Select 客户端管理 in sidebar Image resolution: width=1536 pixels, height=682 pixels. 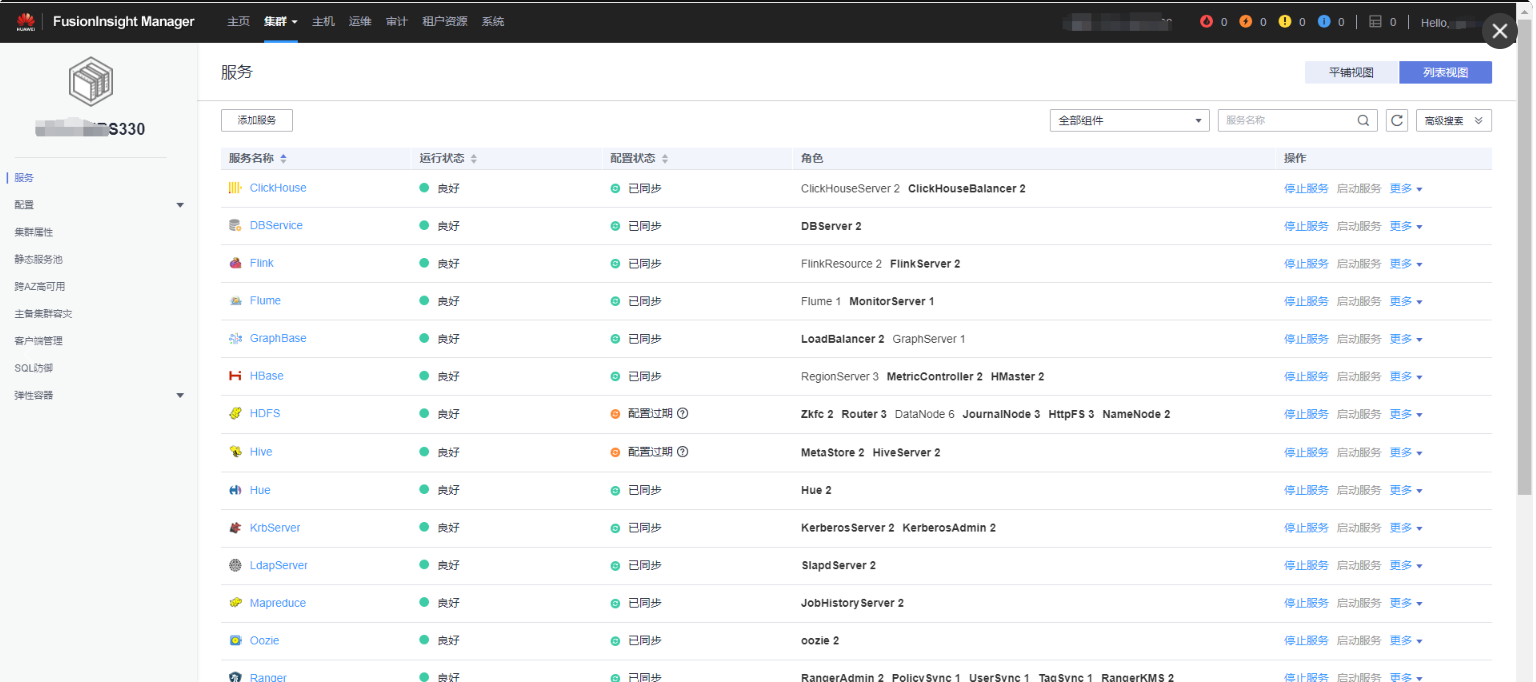pyautogui.click(x=38, y=341)
